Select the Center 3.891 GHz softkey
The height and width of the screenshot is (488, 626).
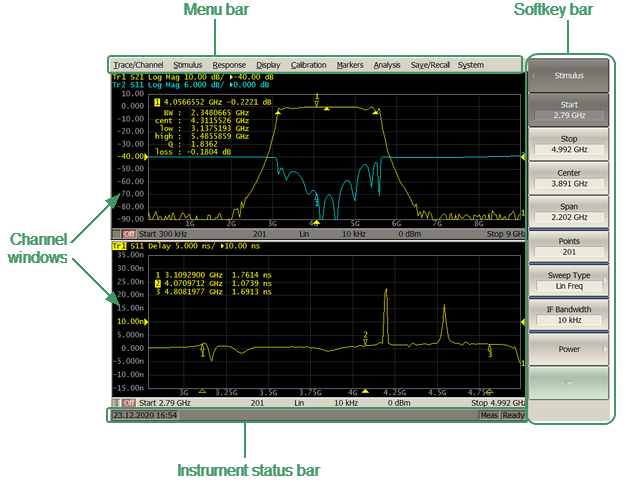click(x=569, y=178)
